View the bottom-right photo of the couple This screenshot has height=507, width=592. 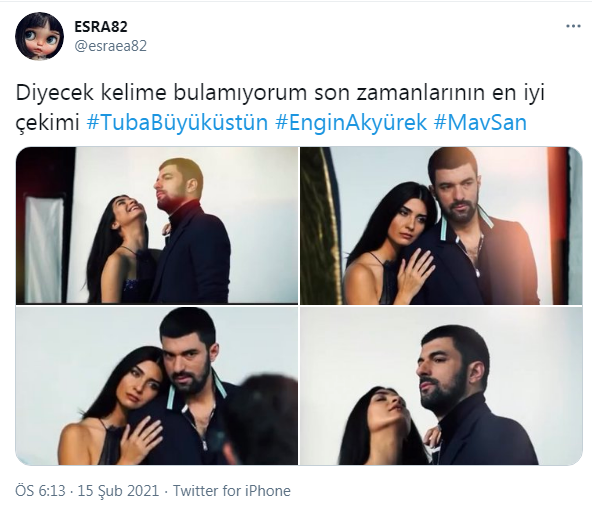coord(441,386)
